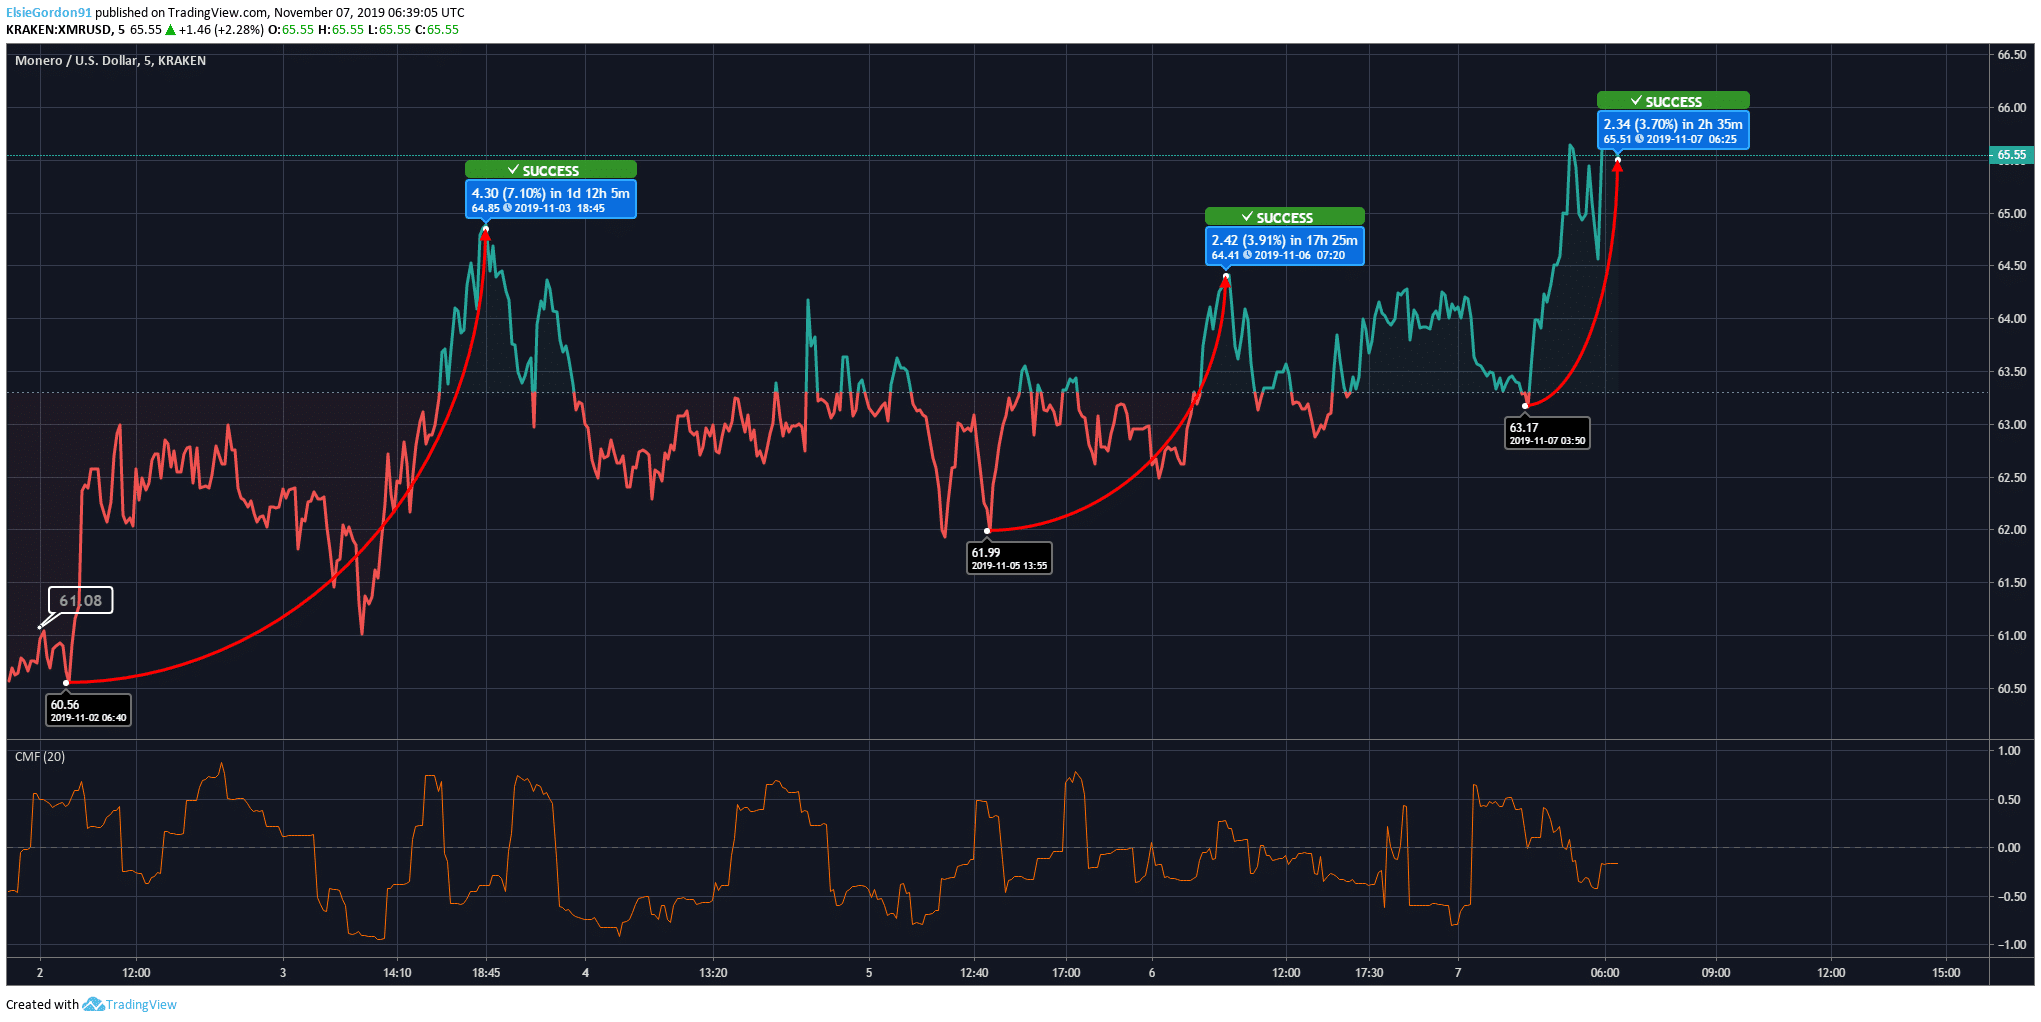Click the day 4 marker on the time axis
The height and width of the screenshot is (1022, 2041).
coord(585,973)
